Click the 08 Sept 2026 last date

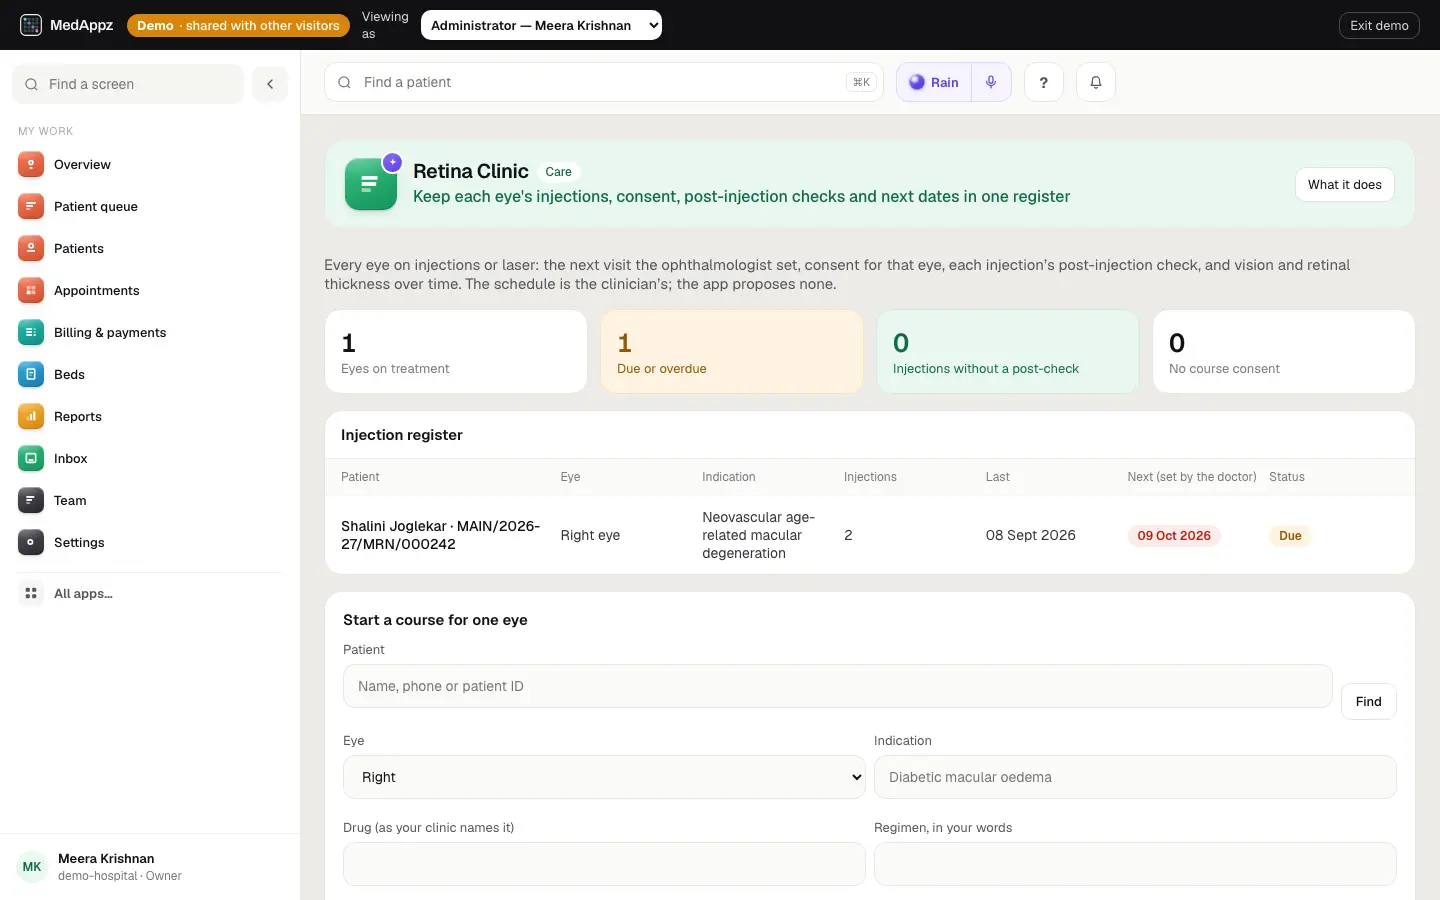[1030, 535]
